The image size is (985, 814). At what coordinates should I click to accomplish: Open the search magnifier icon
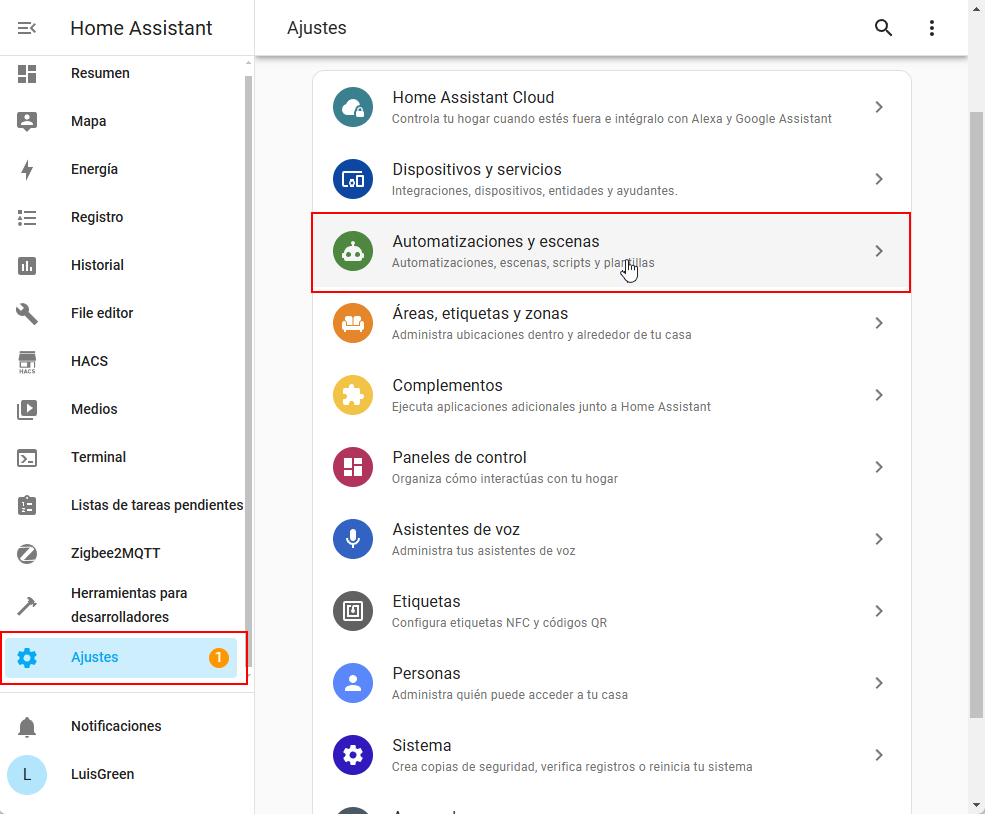883,28
